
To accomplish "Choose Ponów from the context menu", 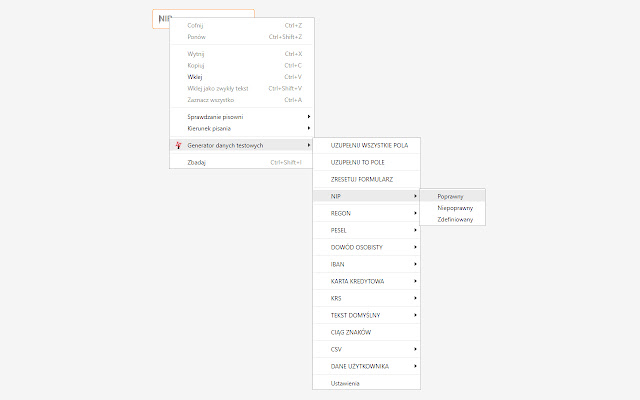I will click(x=241, y=37).
